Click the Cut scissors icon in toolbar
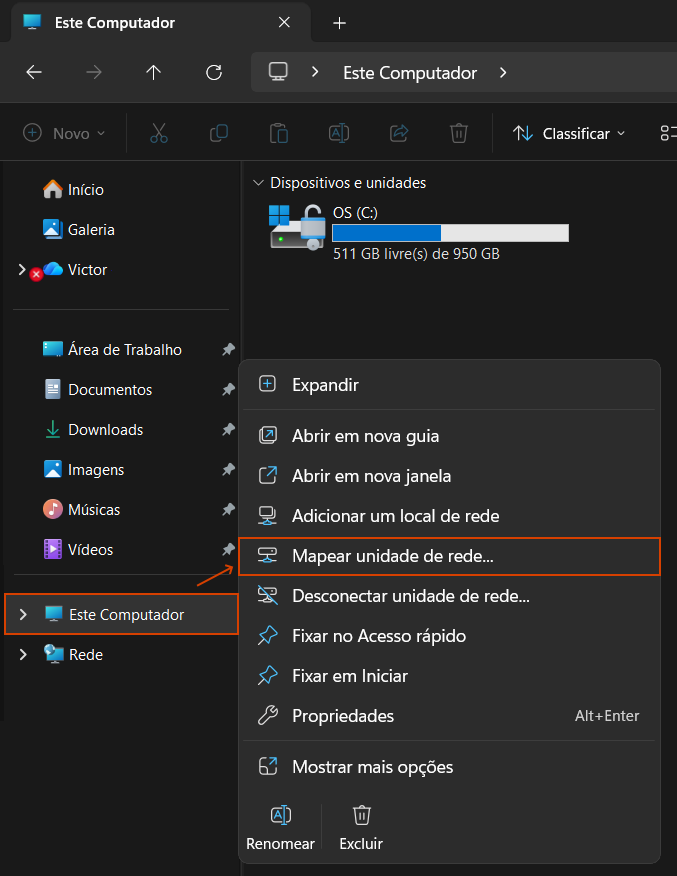 (x=159, y=133)
